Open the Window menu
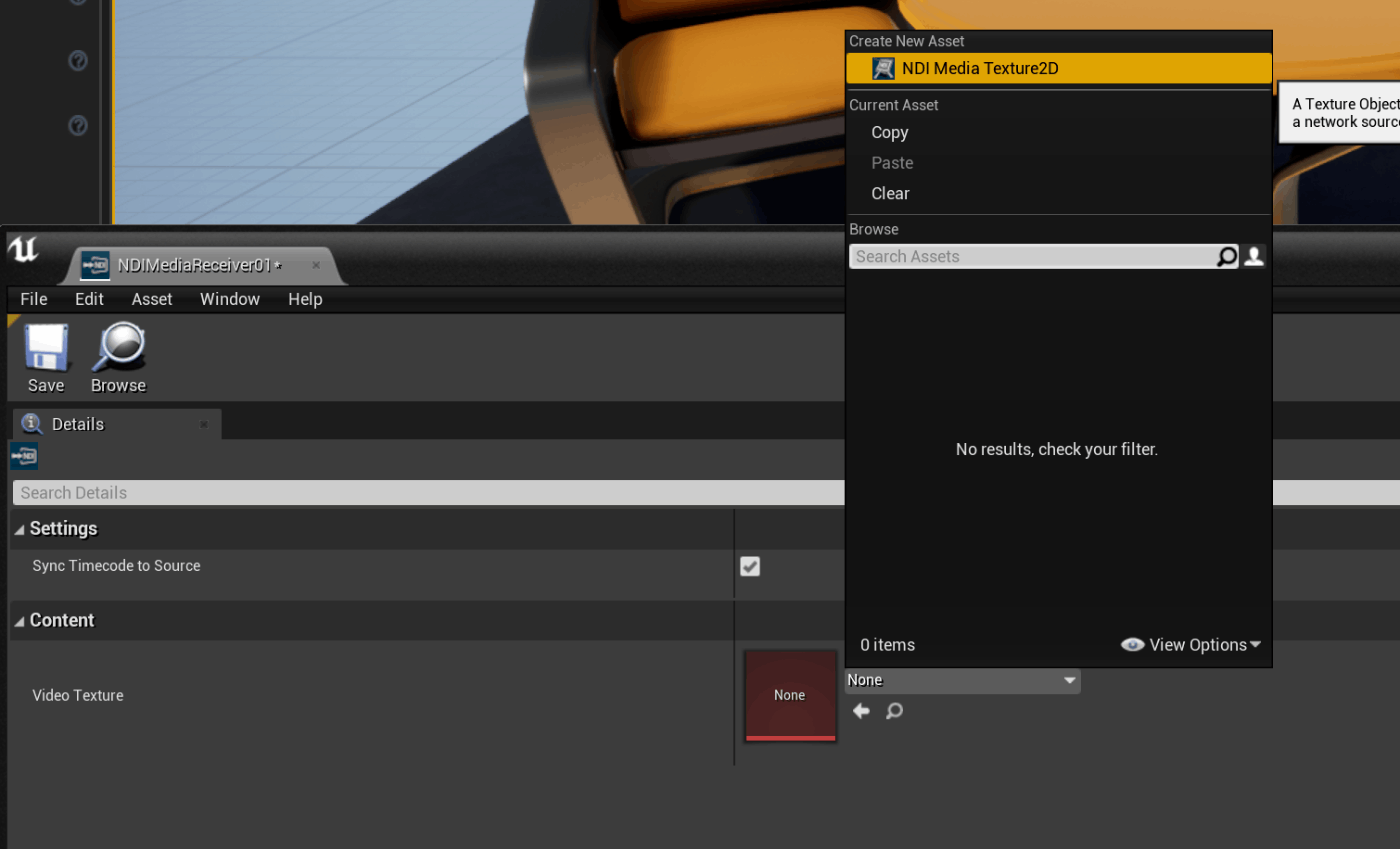This screenshot has height=849, width=1400. [230, 299]
